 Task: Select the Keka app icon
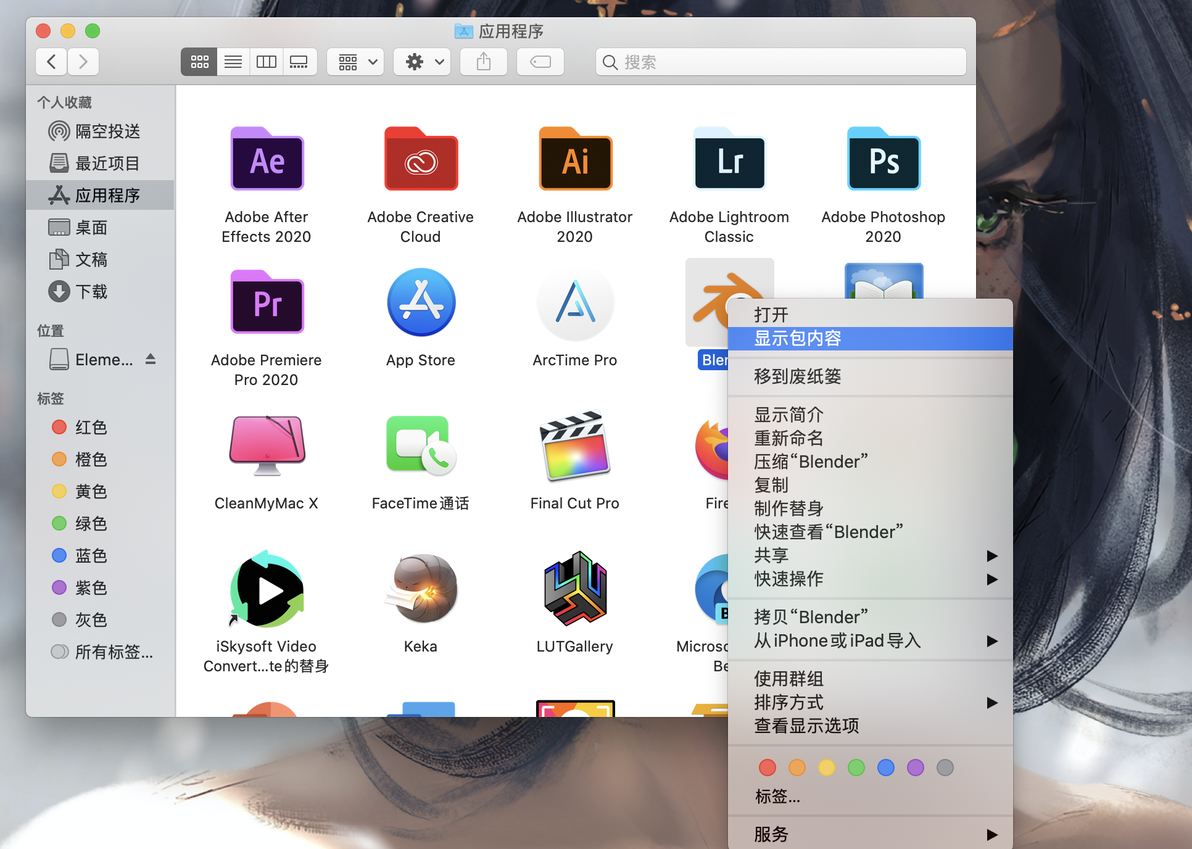pos(420,589)
